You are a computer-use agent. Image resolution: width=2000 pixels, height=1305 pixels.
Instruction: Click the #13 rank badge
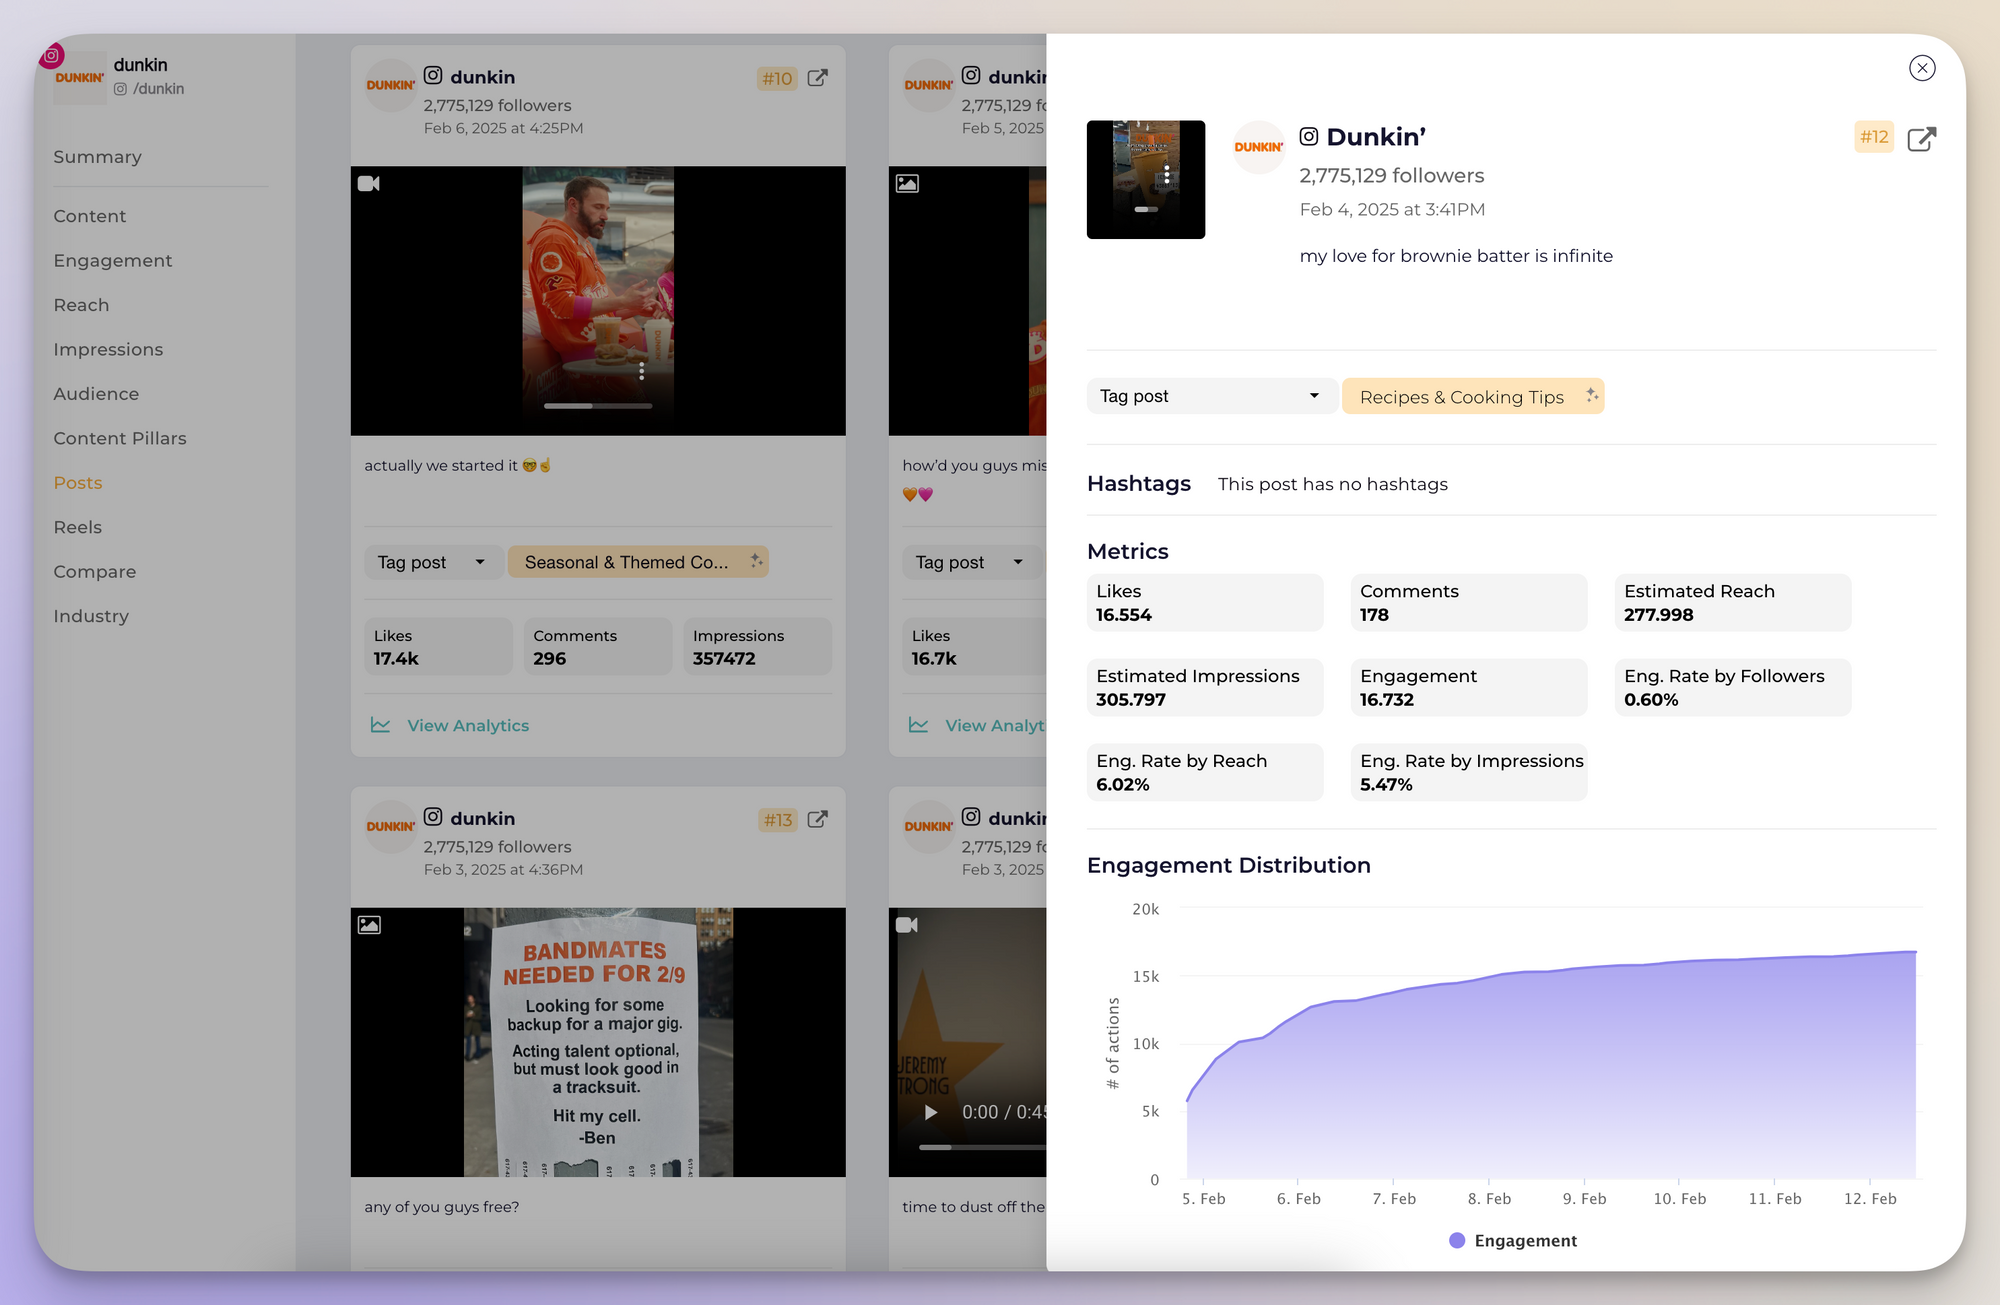(777, 820)
